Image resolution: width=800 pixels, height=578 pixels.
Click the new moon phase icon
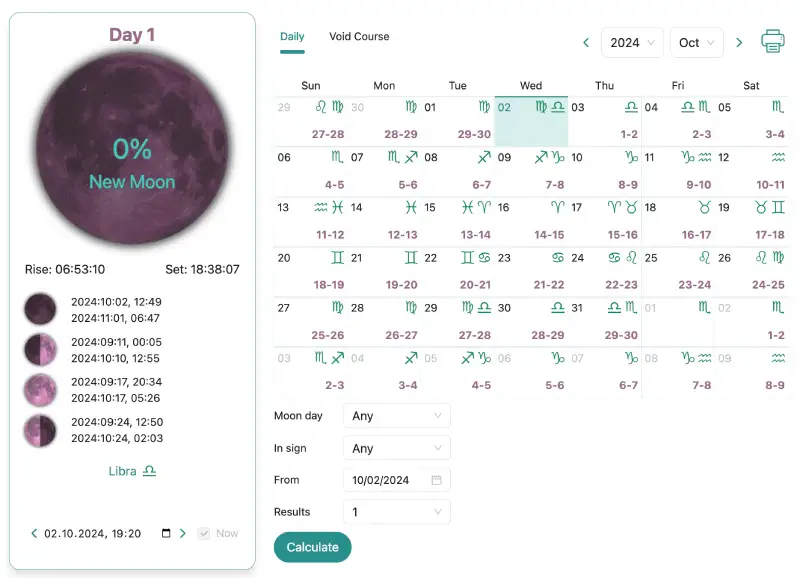click(x=41, y=309)
